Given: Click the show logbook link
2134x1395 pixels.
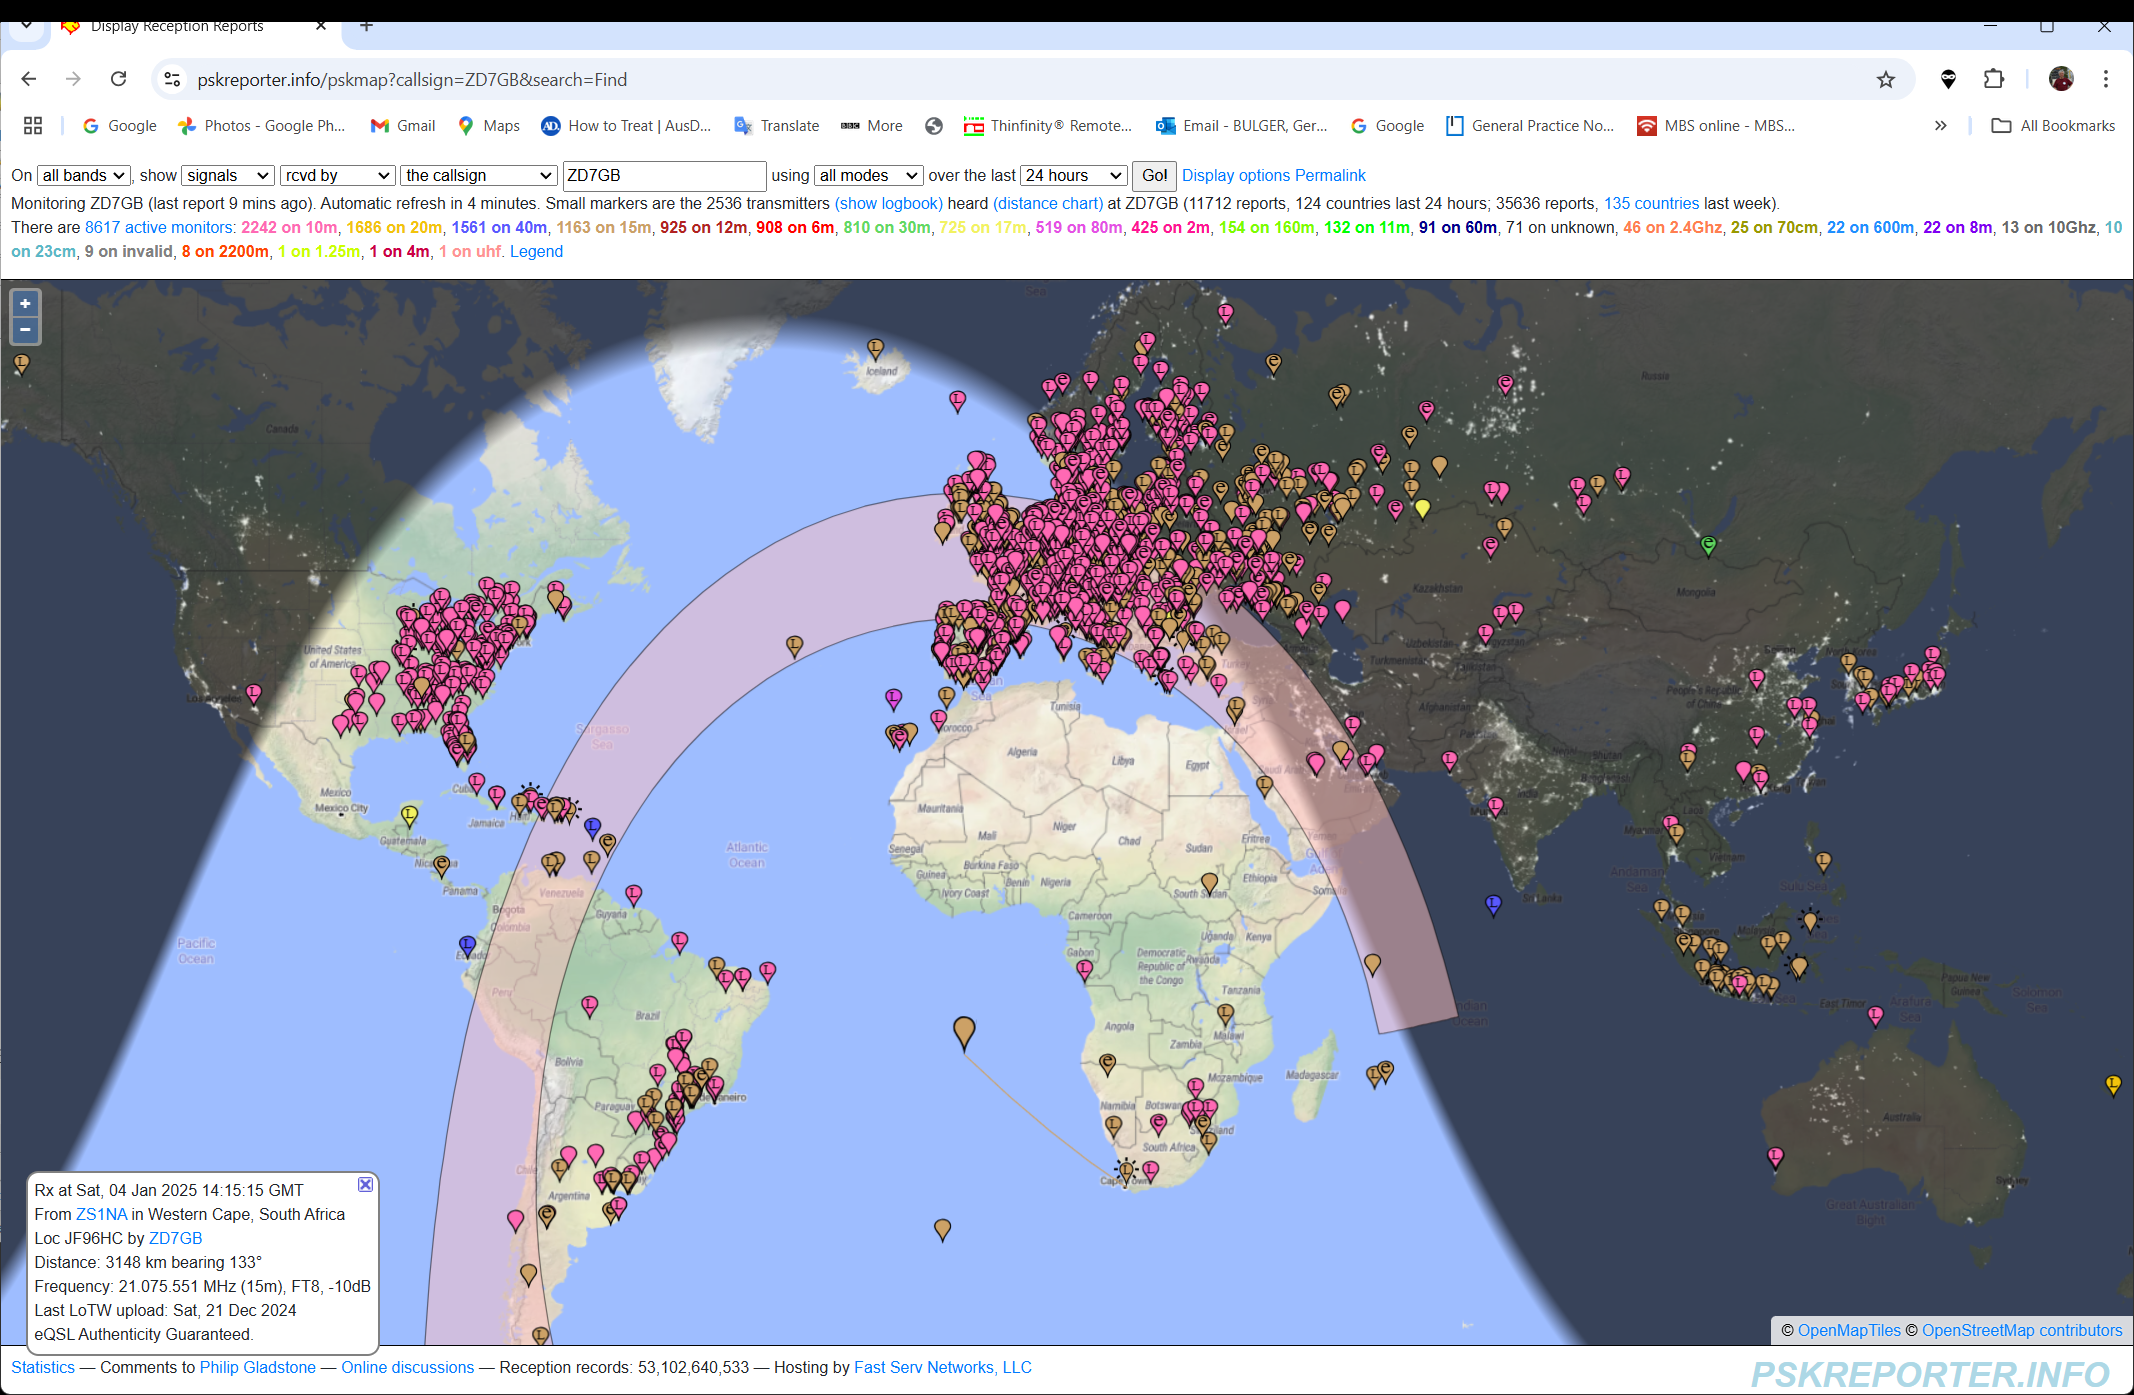Looking at the screenshot, I should [x=888, y=204].
